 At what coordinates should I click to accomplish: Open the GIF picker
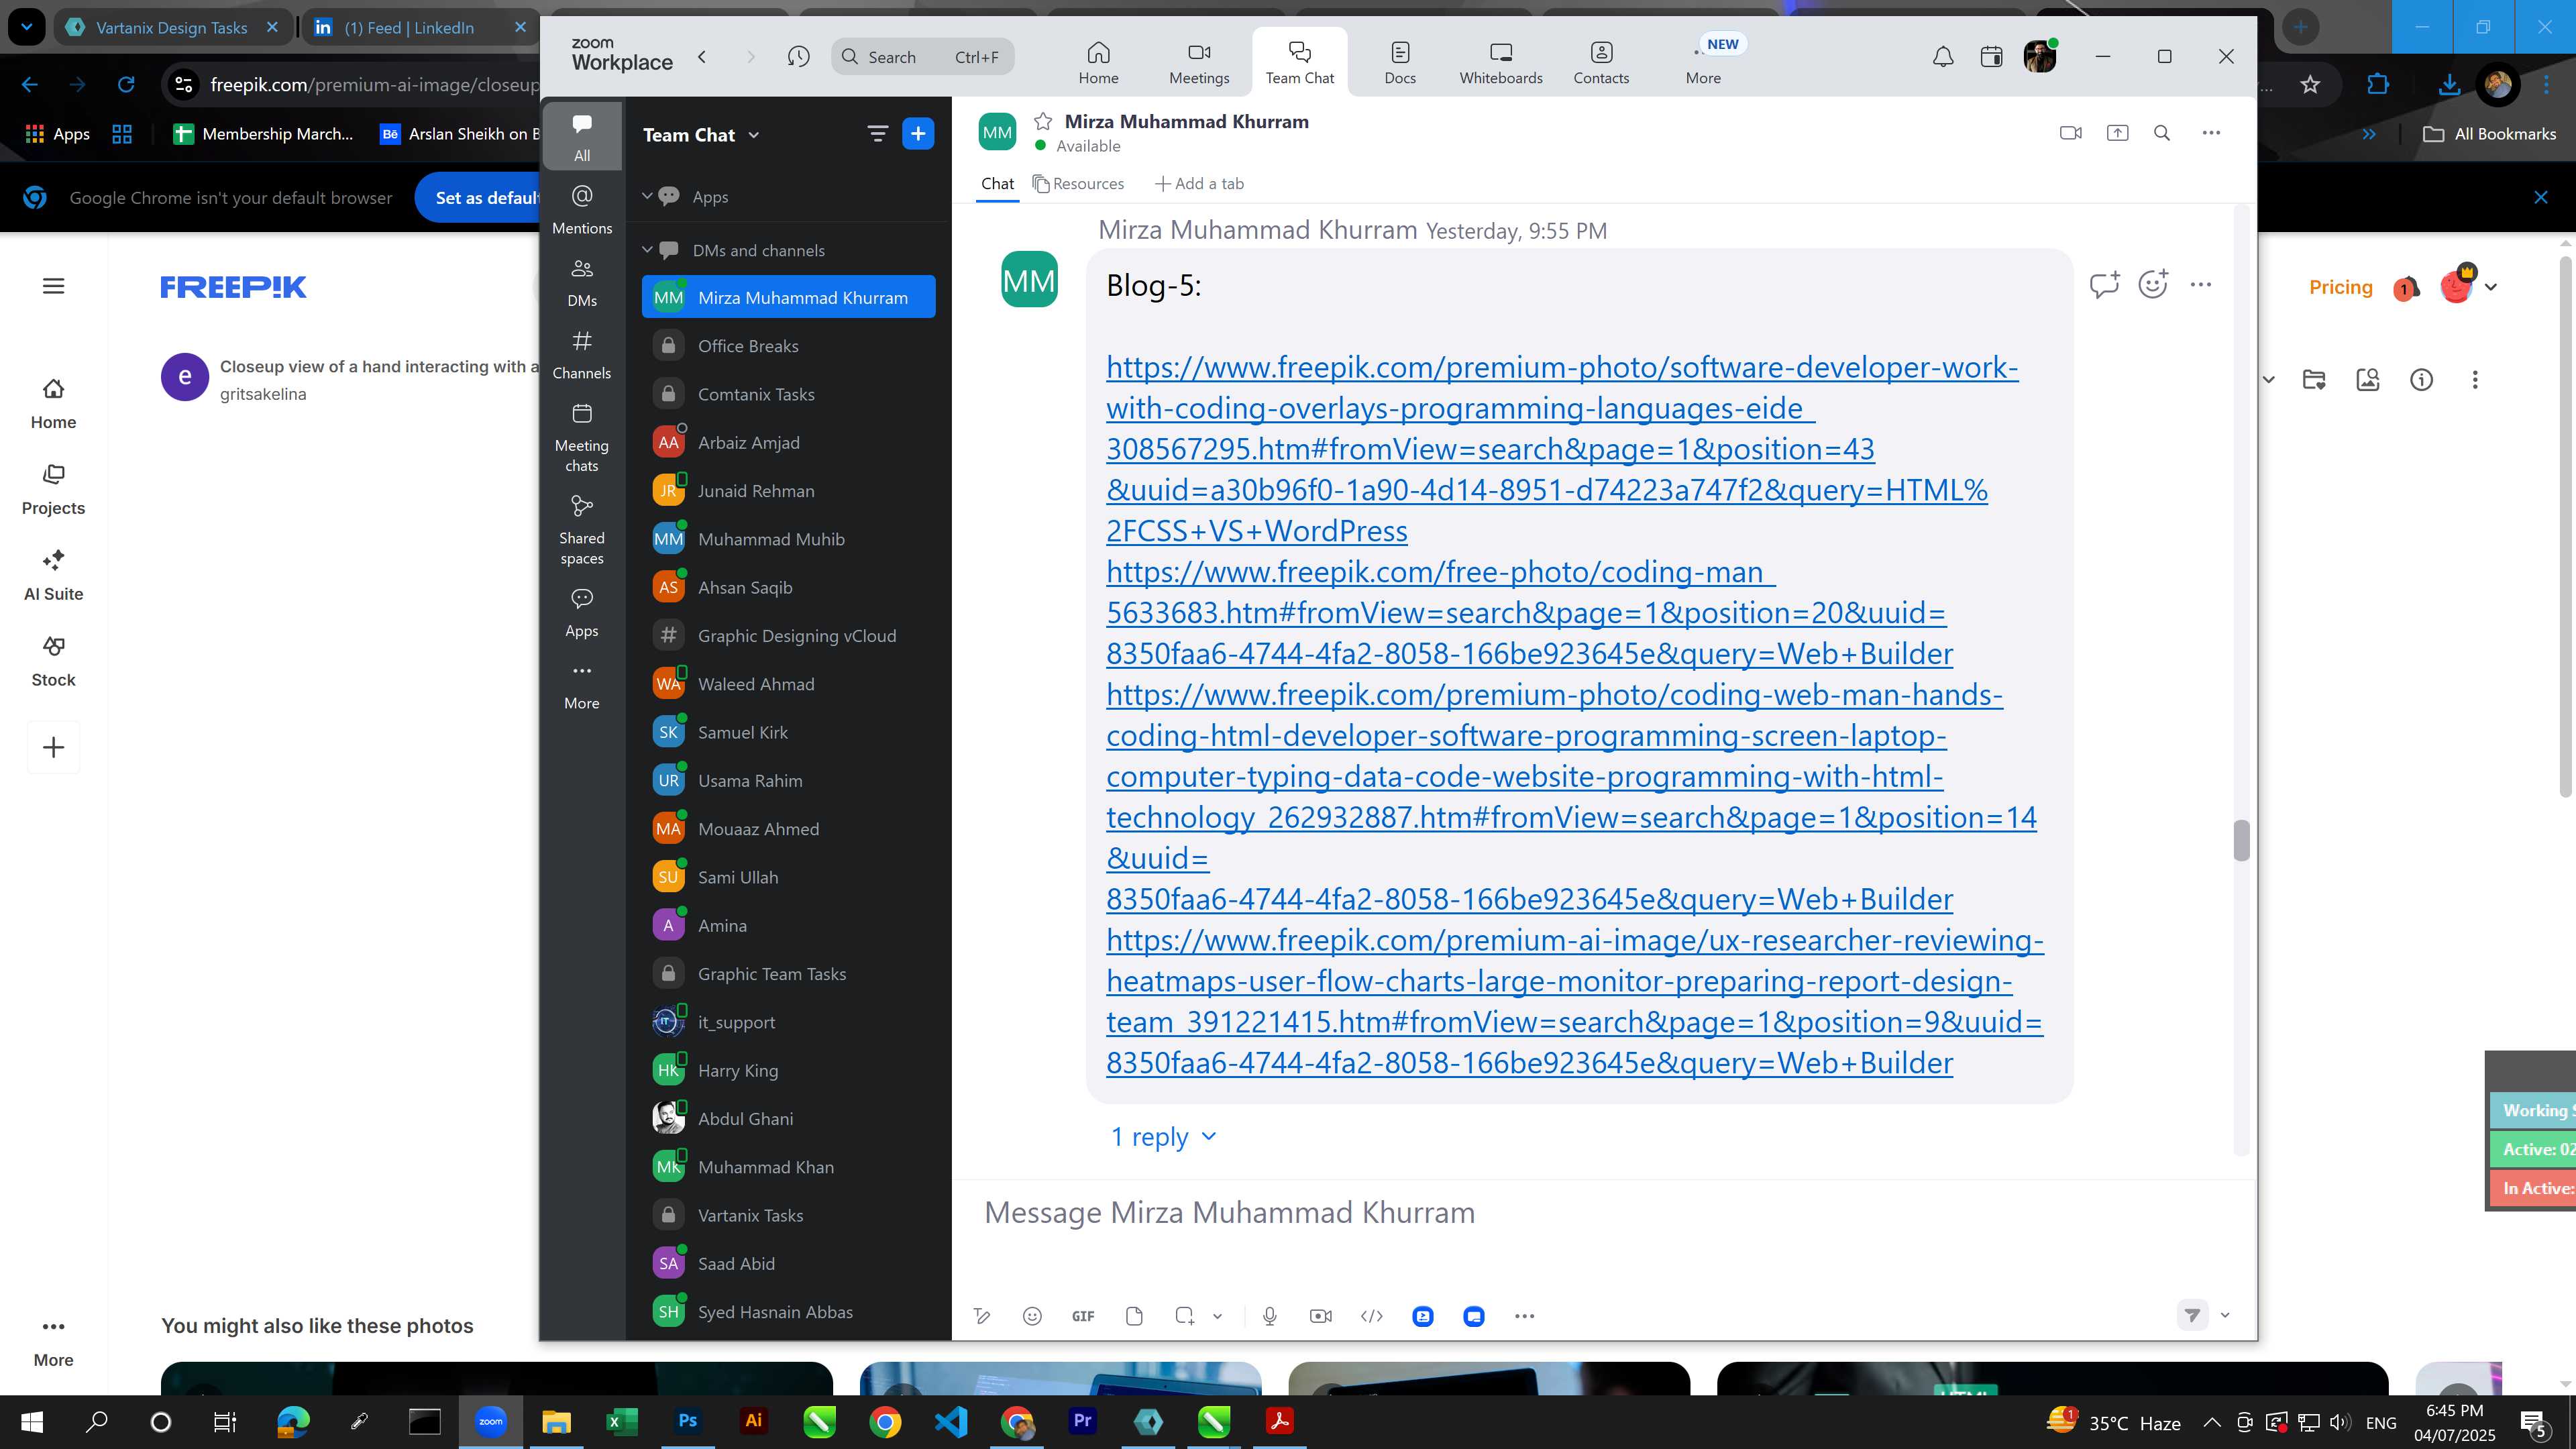point(1083,1316)
